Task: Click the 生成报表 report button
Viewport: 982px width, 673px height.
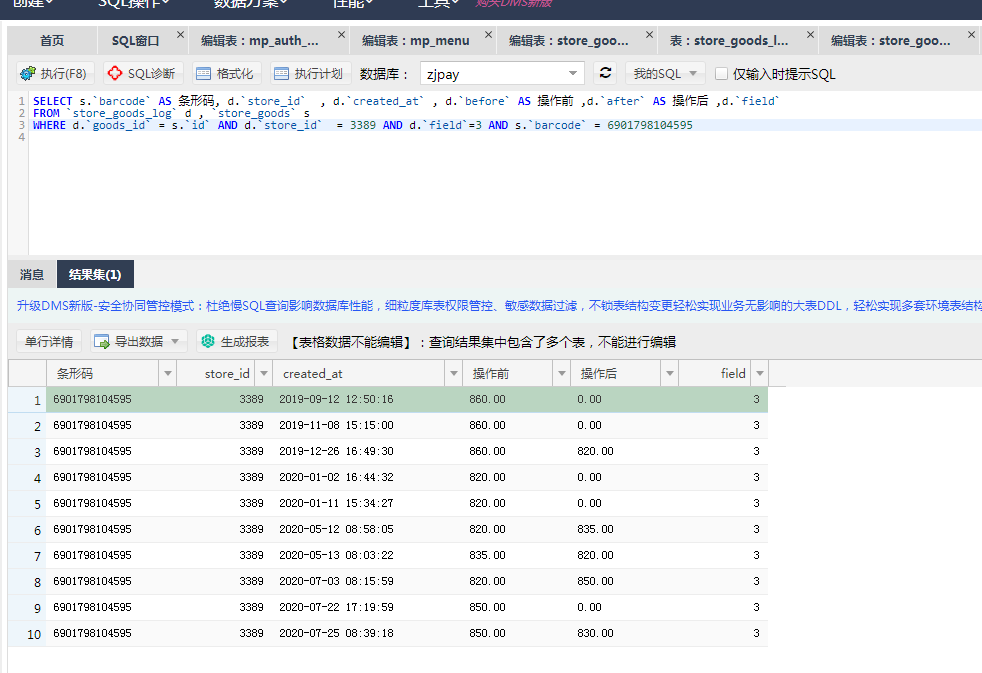Action: [236, 342]
